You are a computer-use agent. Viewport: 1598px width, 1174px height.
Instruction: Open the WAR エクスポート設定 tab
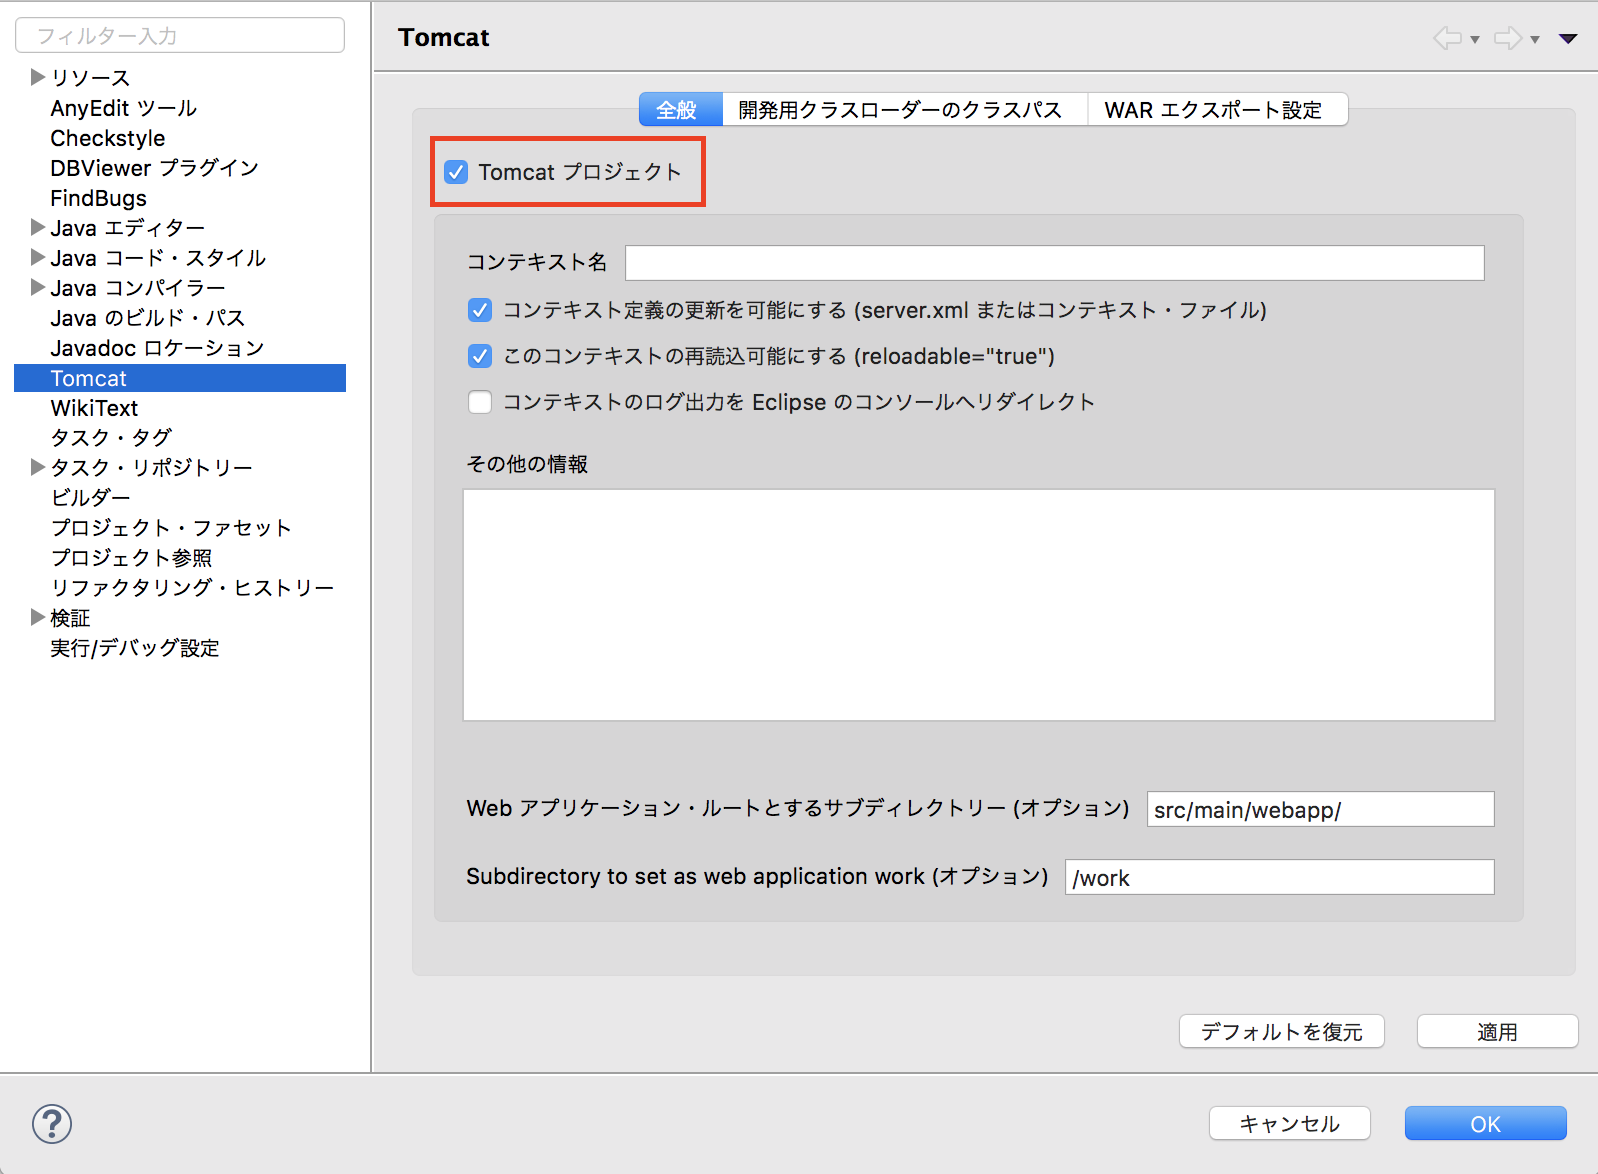[x=1217, y=109]
